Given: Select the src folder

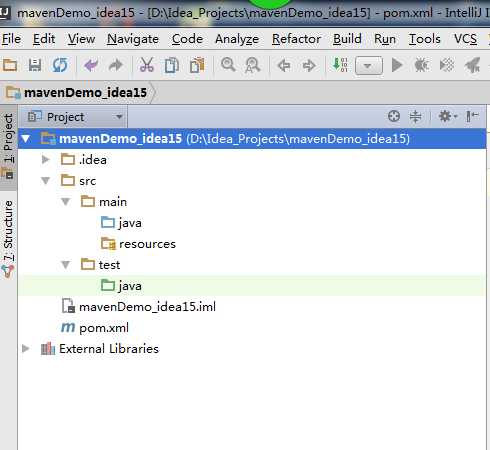Looking at the screenshot, I should [79, 181].
